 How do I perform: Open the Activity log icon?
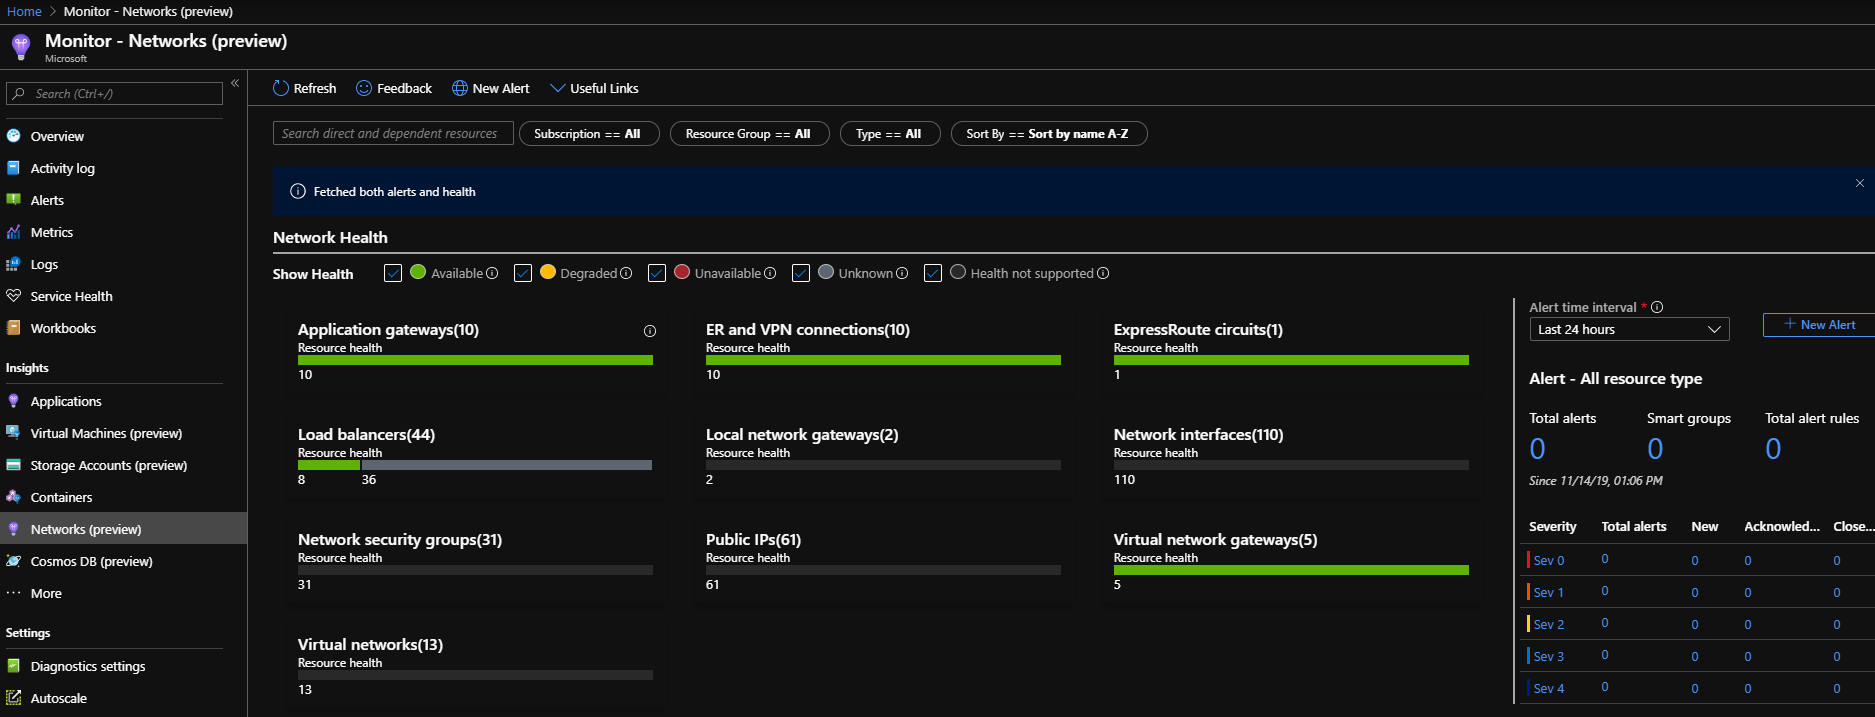(x=14, y=168)
